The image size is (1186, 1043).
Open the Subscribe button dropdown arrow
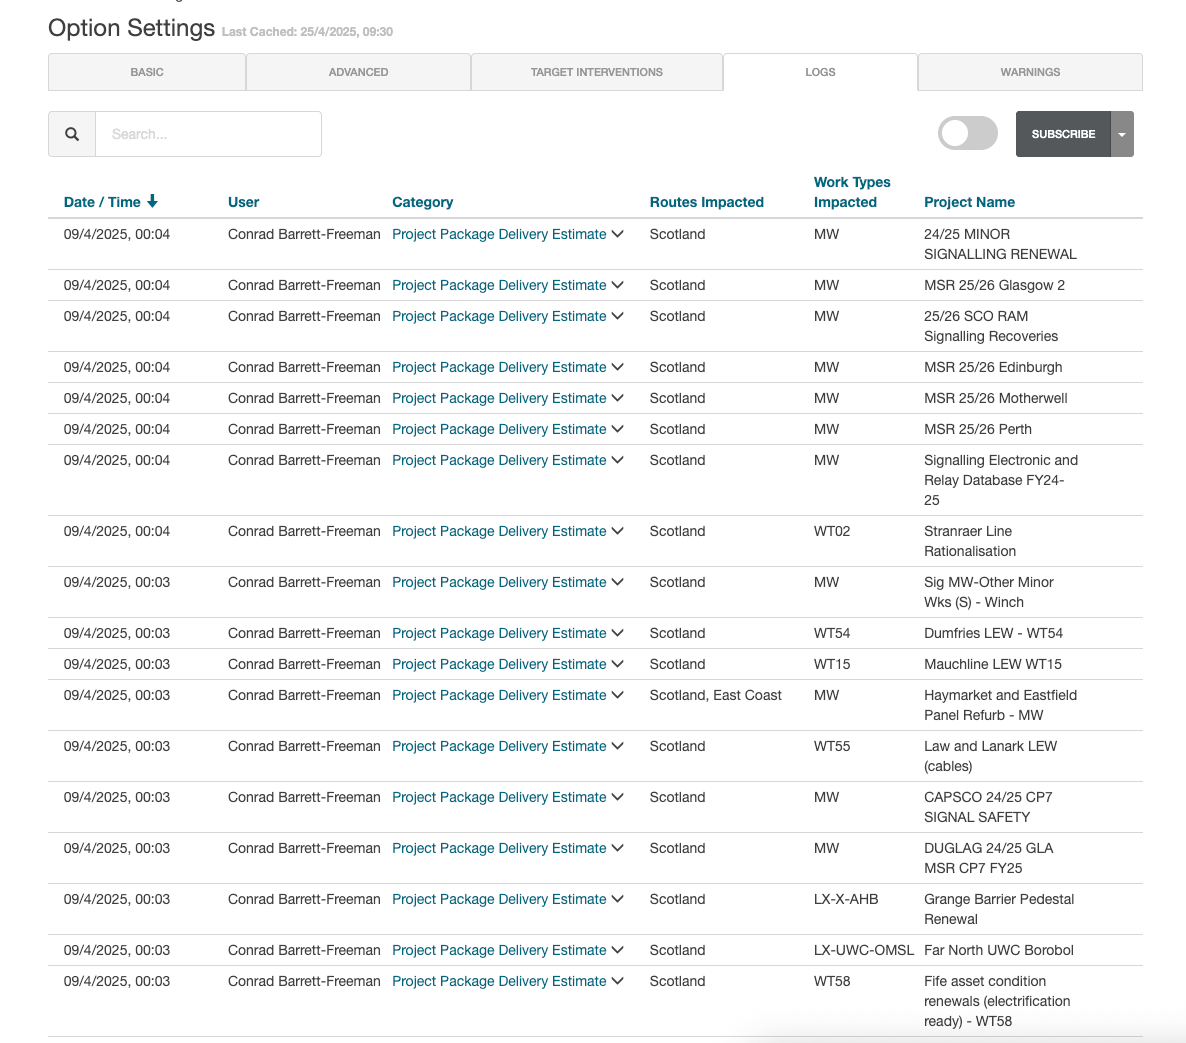pos(1122,134)
